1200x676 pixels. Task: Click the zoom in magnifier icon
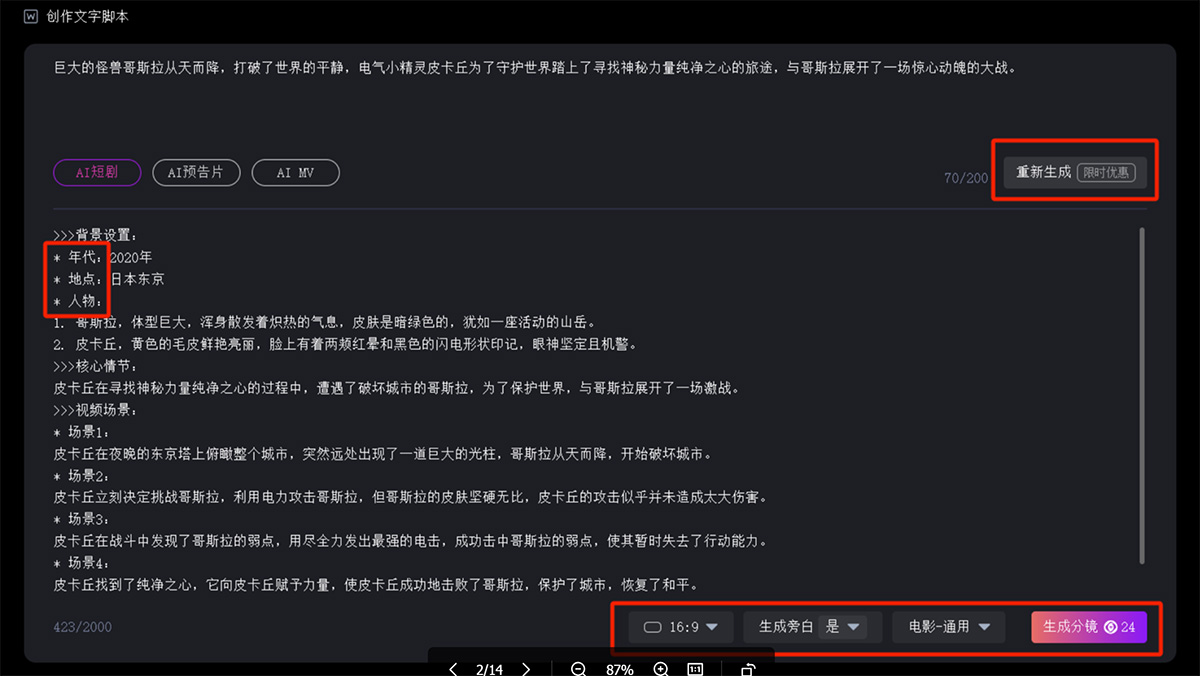tap(661, 668)
